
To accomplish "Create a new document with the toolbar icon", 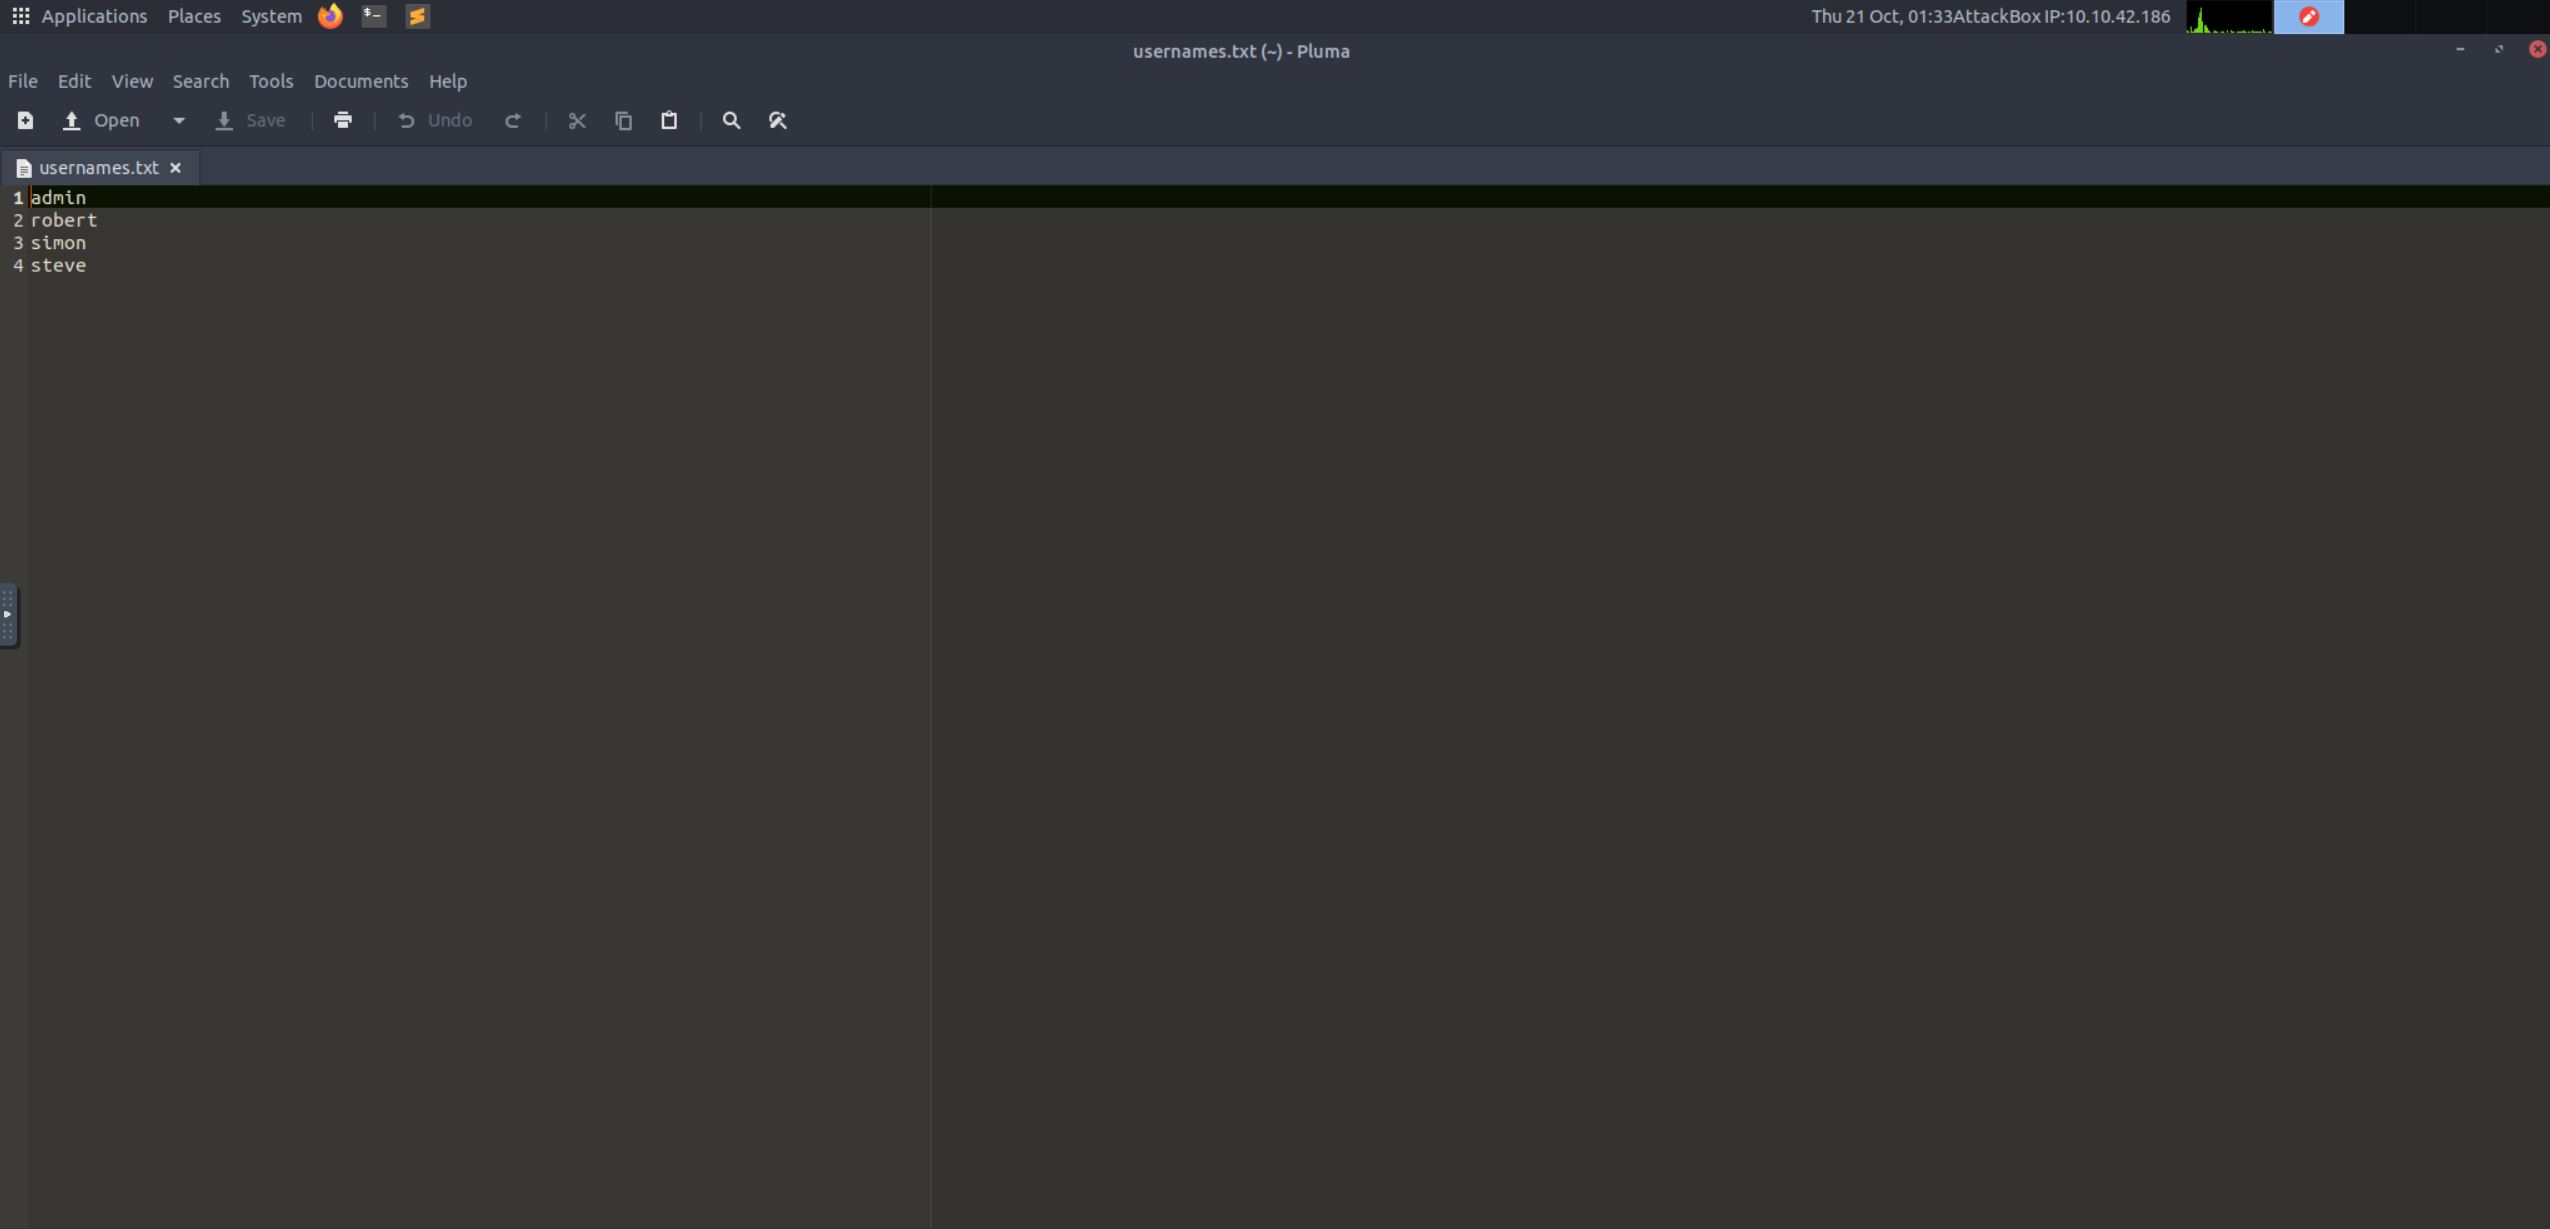I will [x=25, y=121].
